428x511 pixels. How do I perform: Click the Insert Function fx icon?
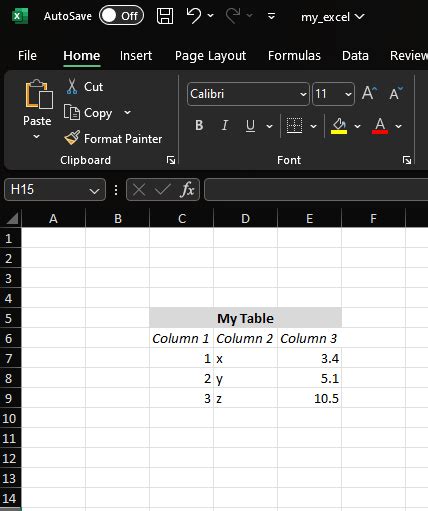(x=187, y=190)
